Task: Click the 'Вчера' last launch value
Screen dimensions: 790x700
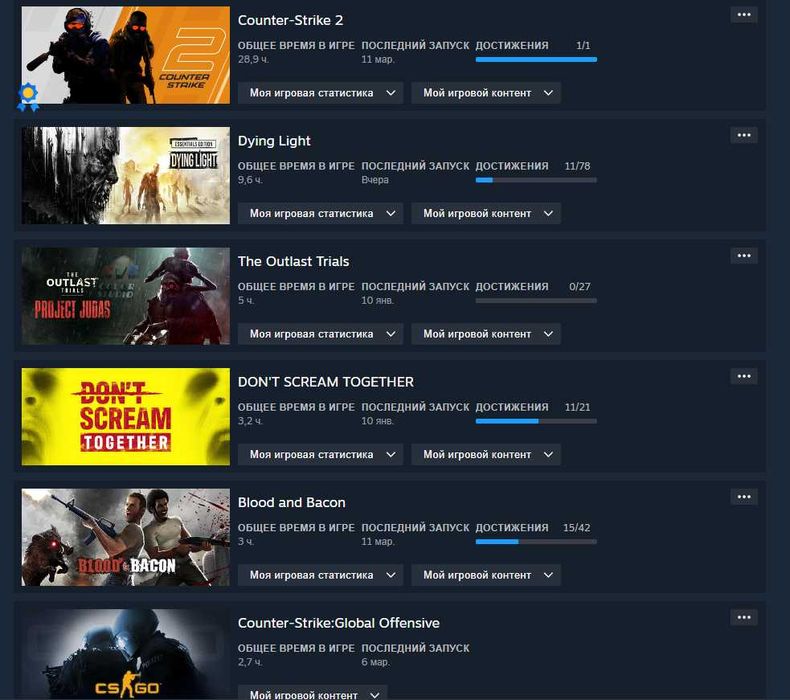Action: pos(375,180)
